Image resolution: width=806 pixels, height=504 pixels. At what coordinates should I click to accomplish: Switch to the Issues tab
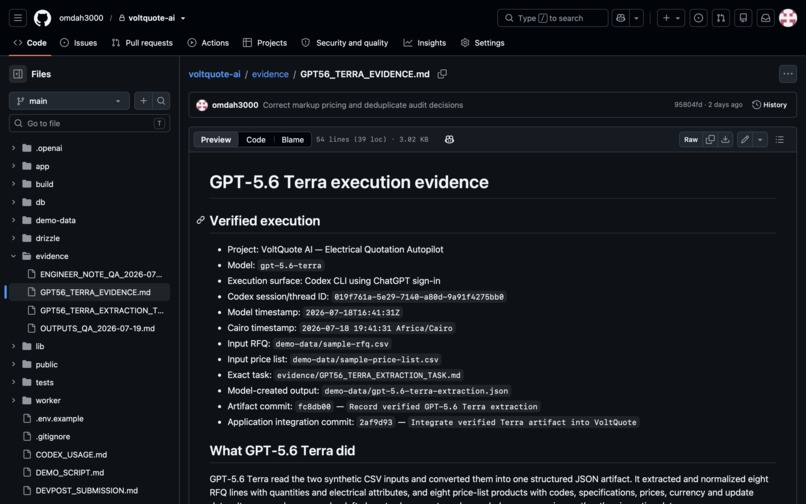click(x=79, y=43)
